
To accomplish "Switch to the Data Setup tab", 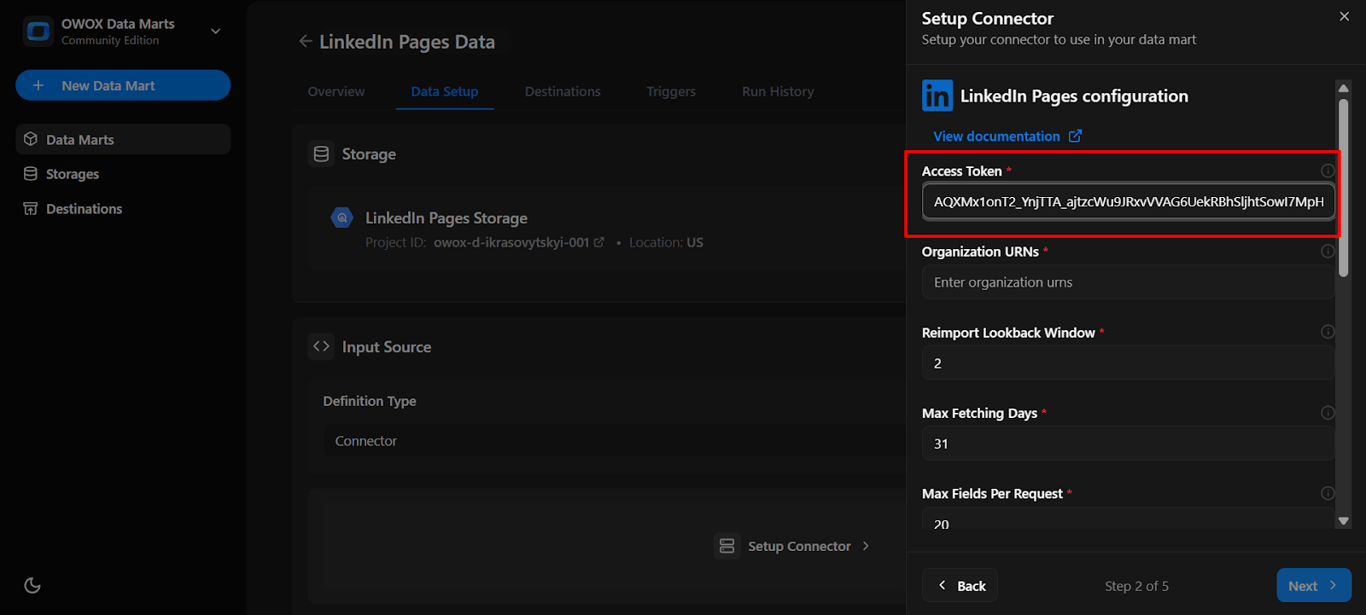I will click(x=444, y=91).
